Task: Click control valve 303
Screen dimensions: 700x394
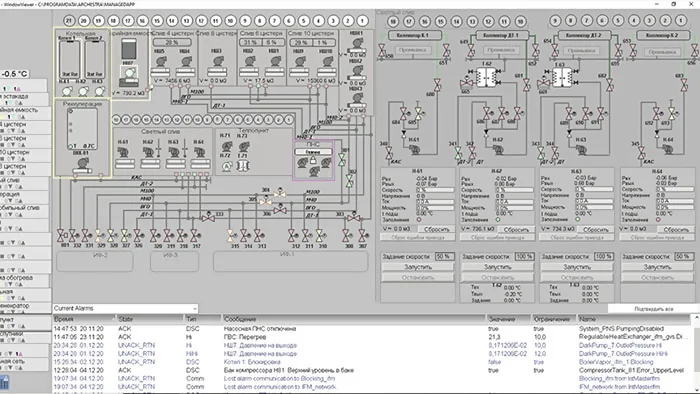Action: [354, 217]
